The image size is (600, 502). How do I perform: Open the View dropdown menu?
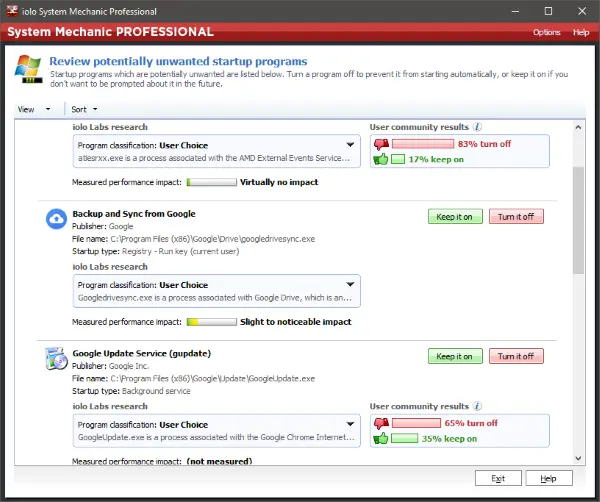tap(34, 109)
